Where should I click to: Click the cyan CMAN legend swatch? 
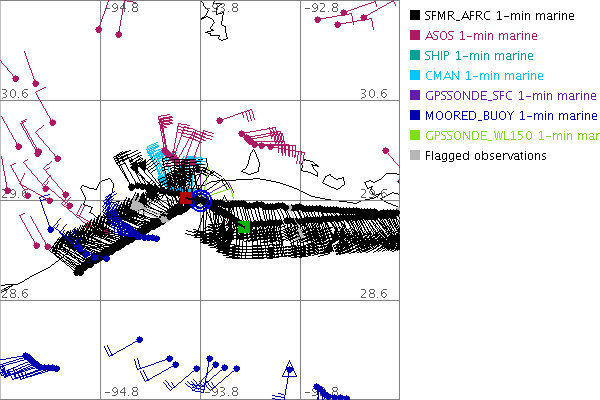pyautogui.click(x=414, y=75)
